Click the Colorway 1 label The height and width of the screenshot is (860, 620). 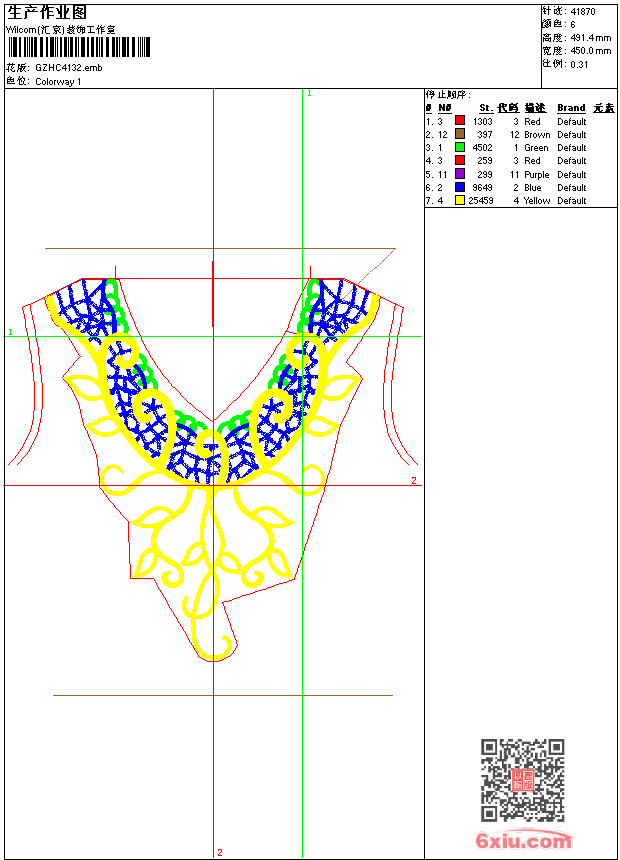58,82
